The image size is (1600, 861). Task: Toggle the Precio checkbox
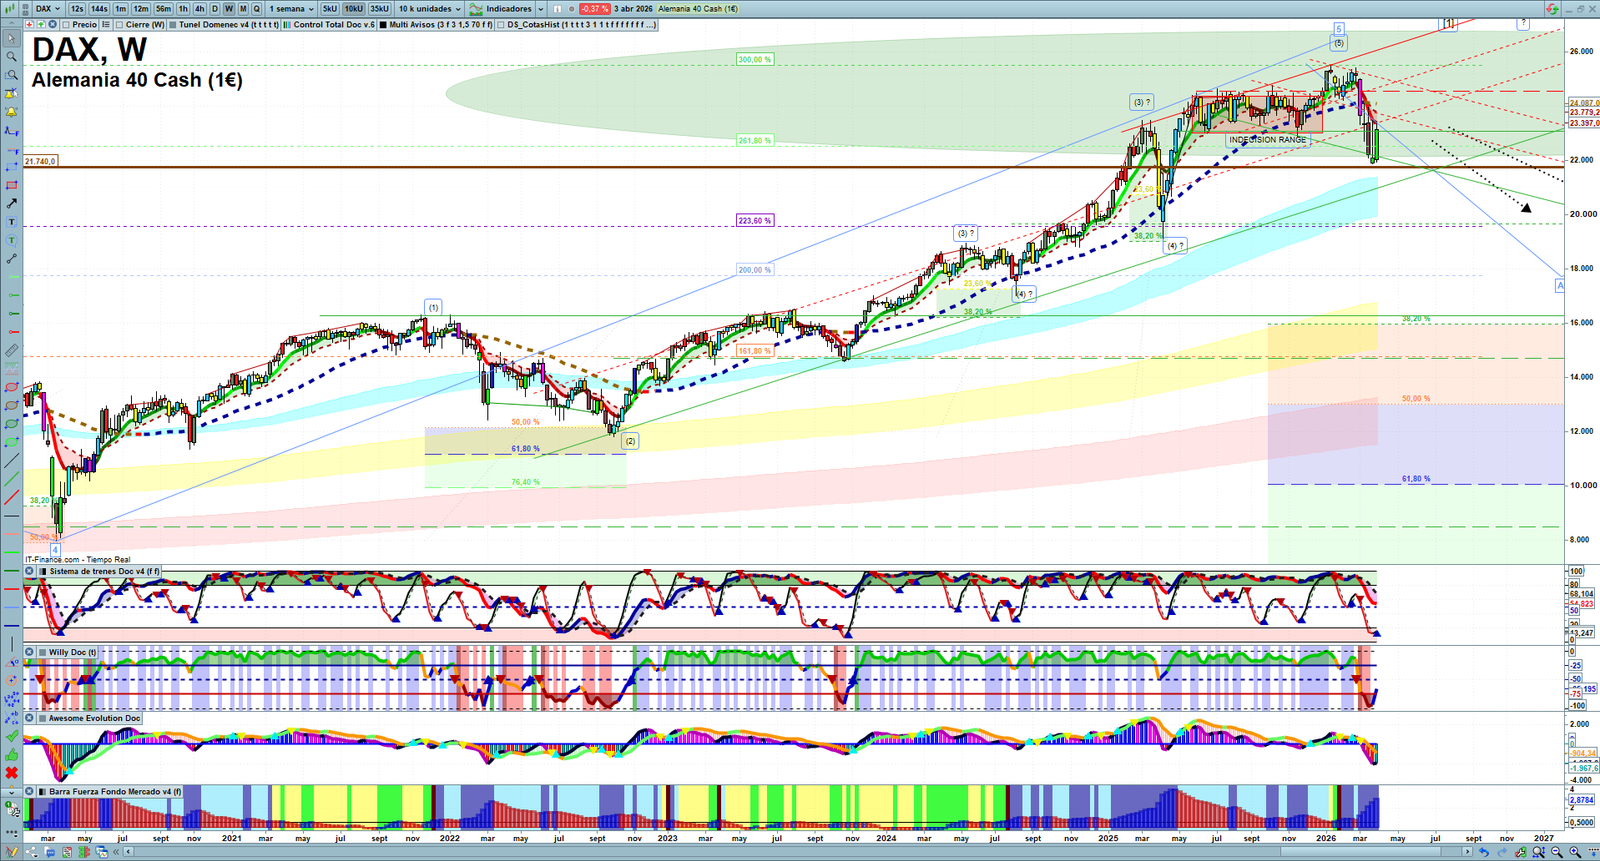66,25
